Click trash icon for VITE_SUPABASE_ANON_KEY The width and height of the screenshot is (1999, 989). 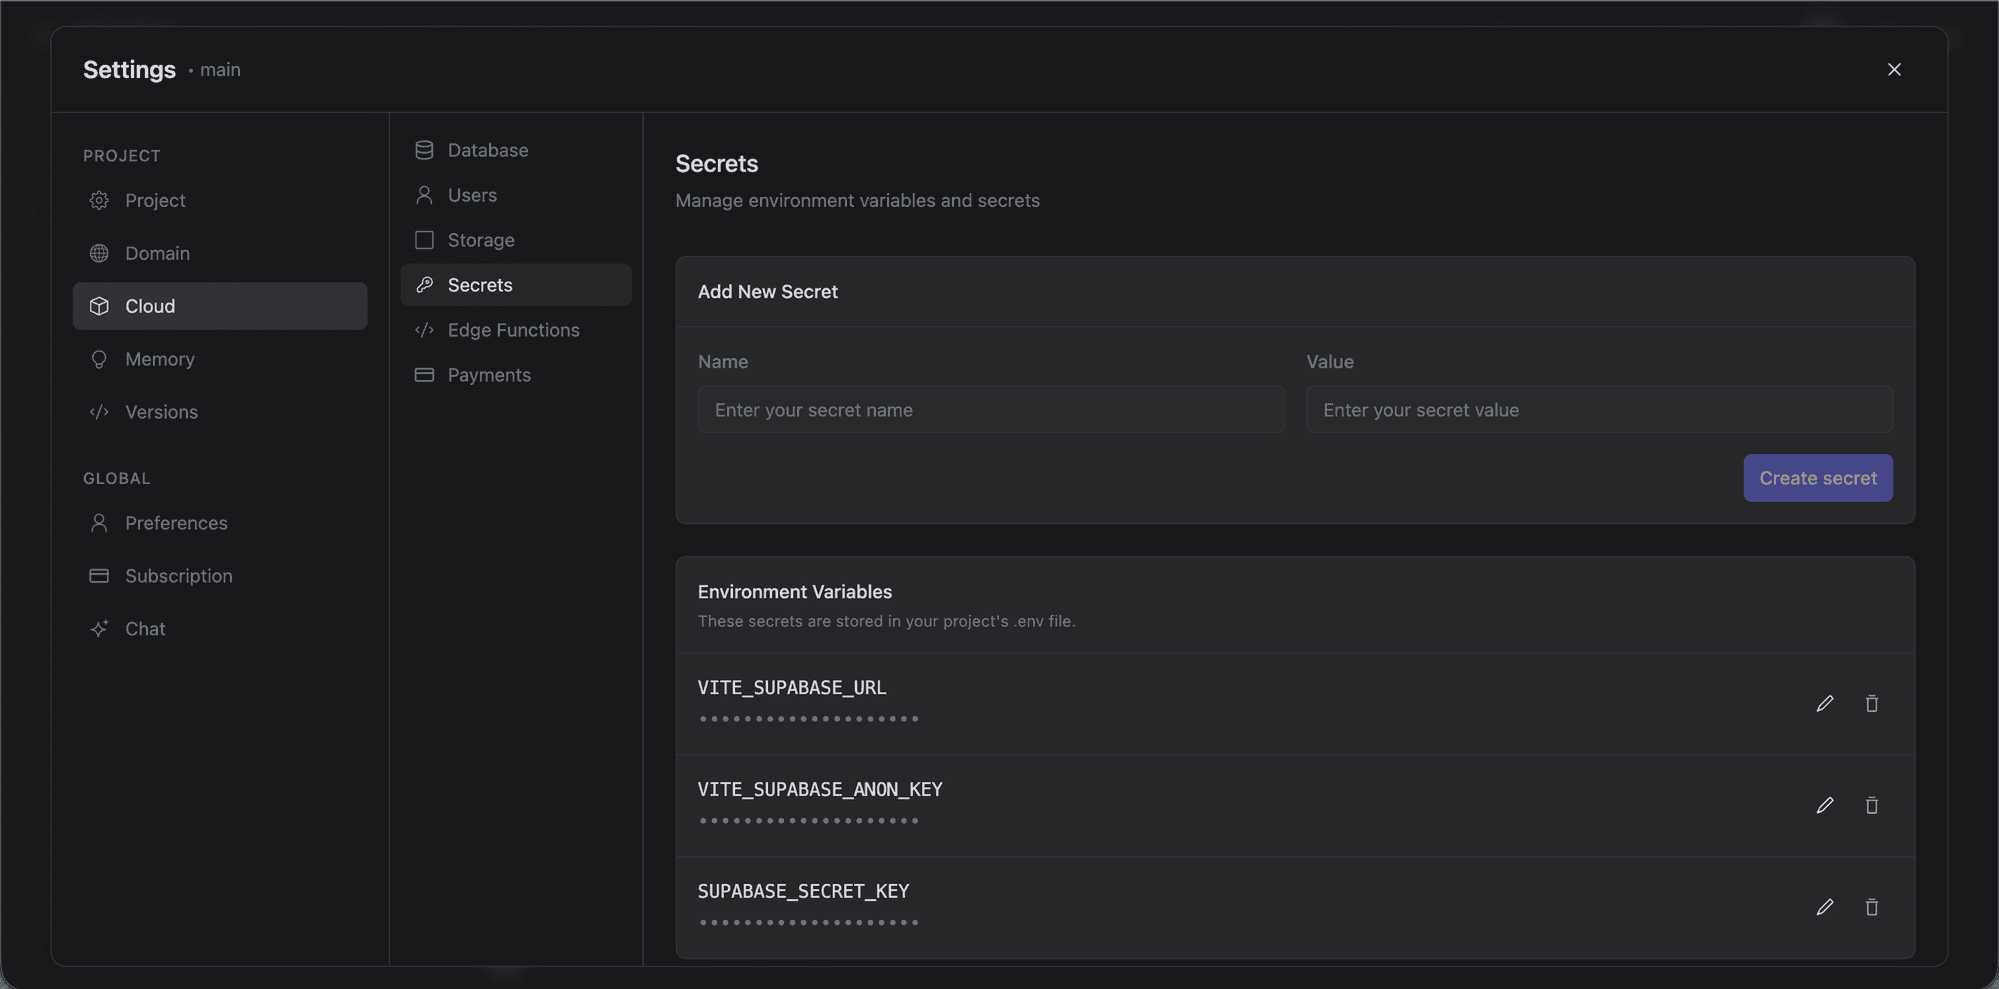(x=1872, y=806)
